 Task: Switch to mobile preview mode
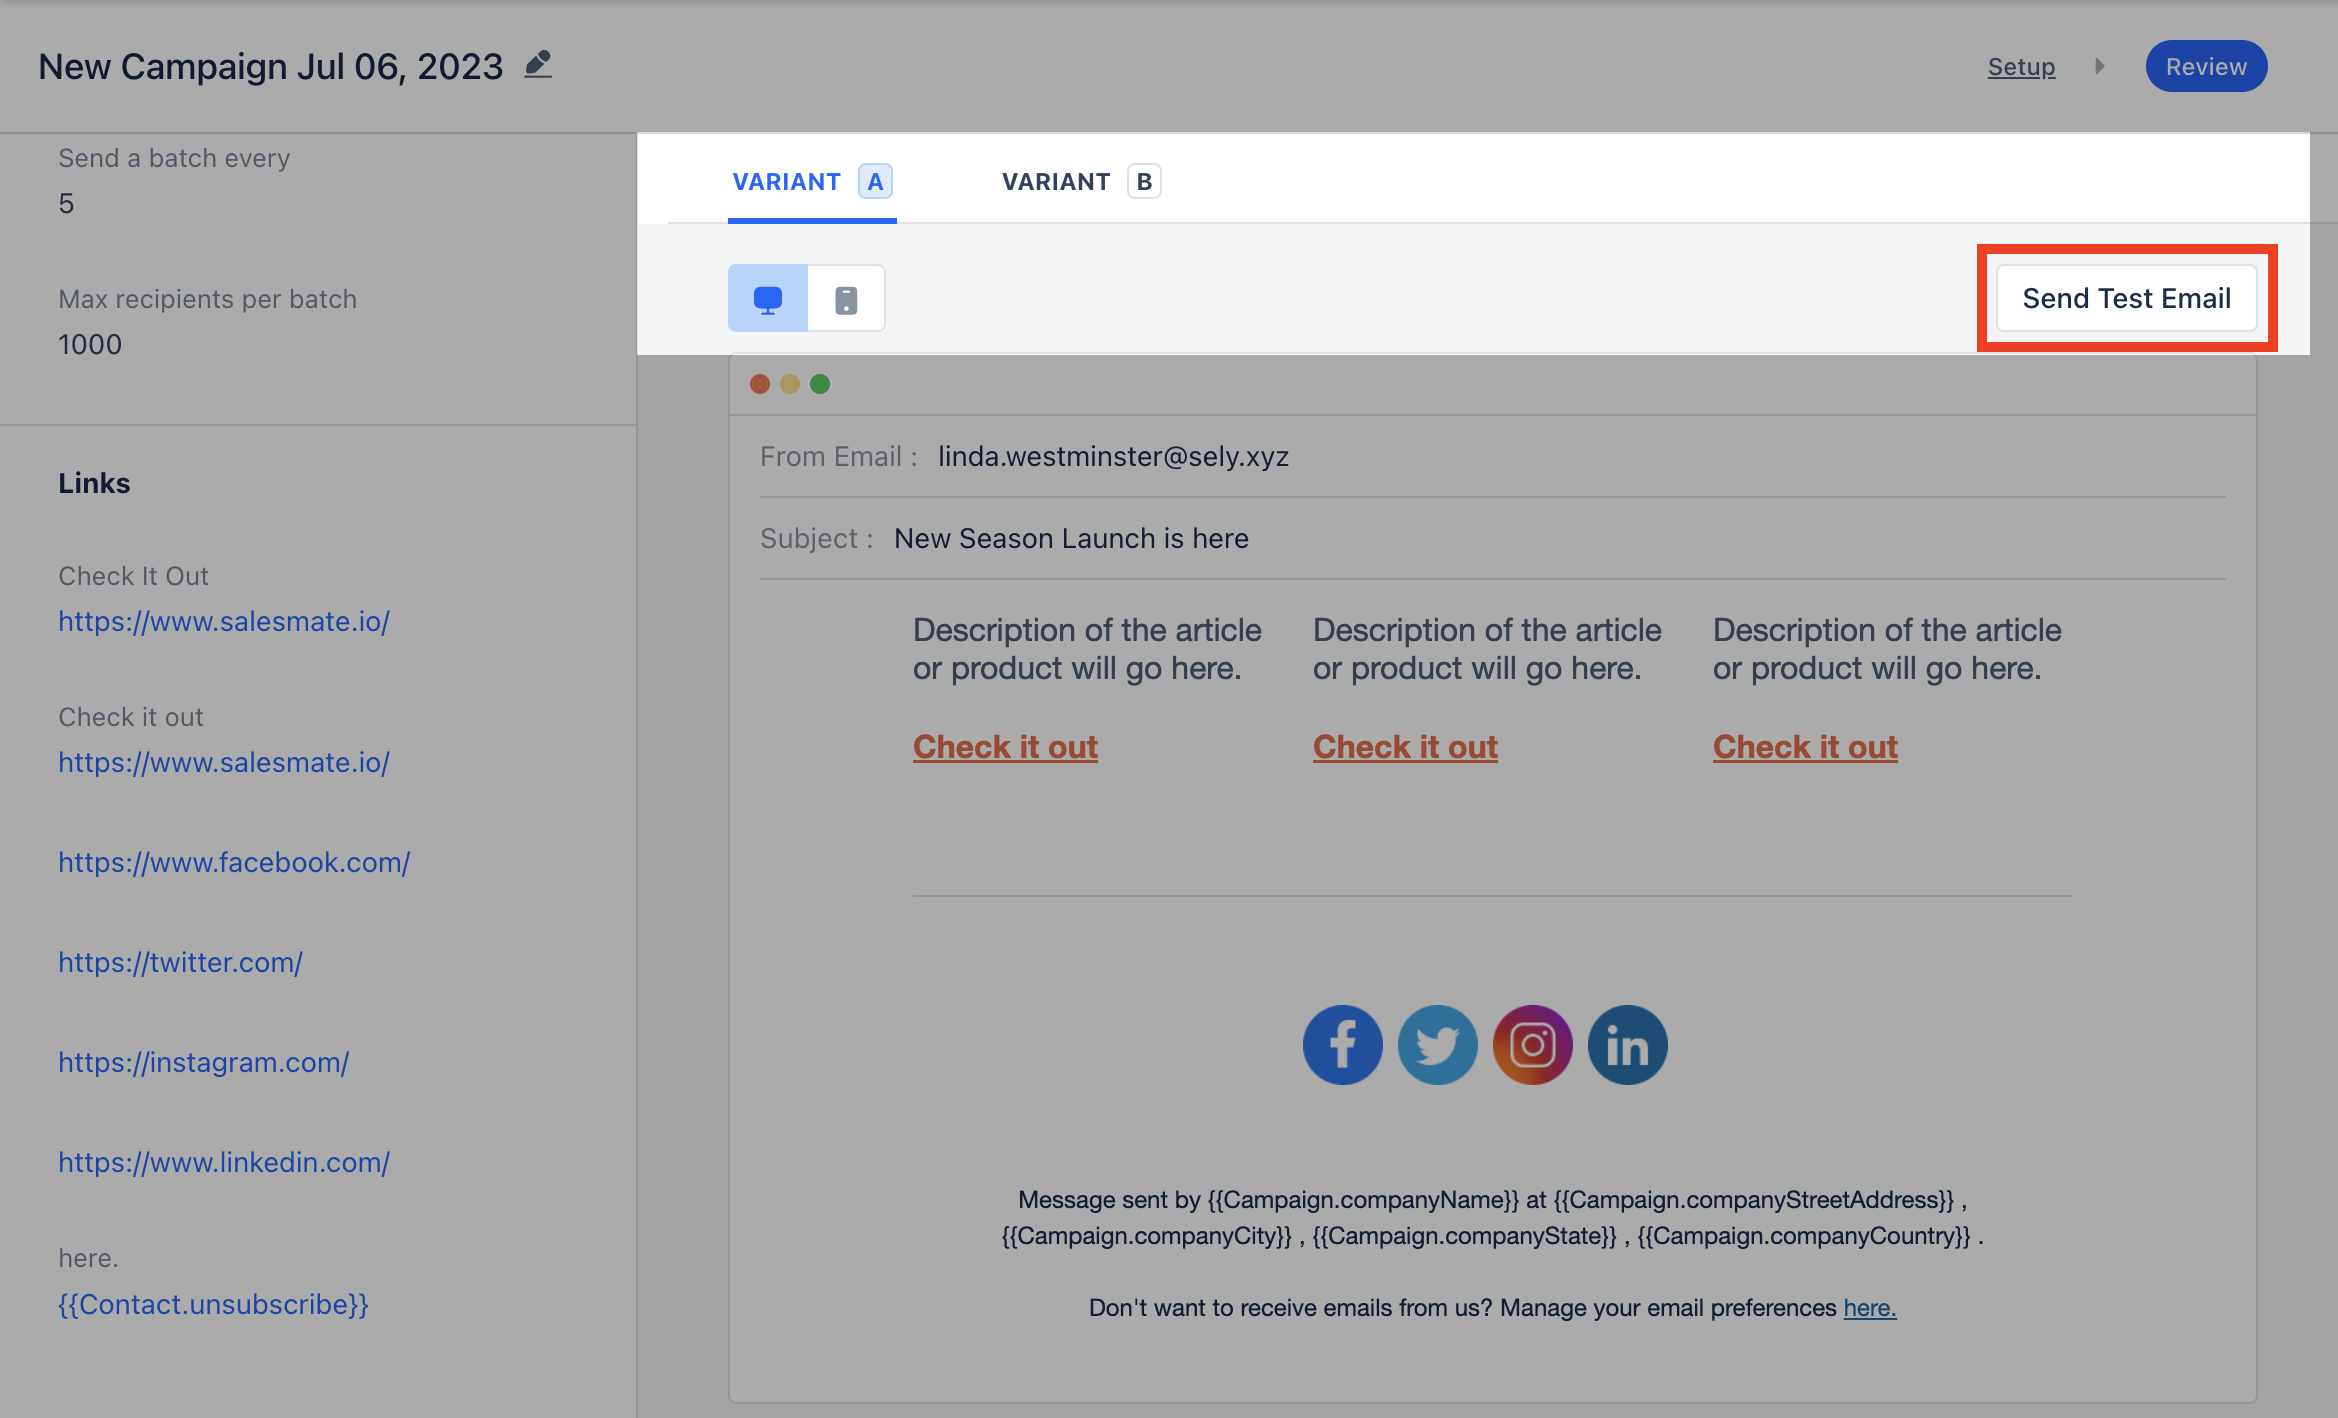tap(846, 299)
